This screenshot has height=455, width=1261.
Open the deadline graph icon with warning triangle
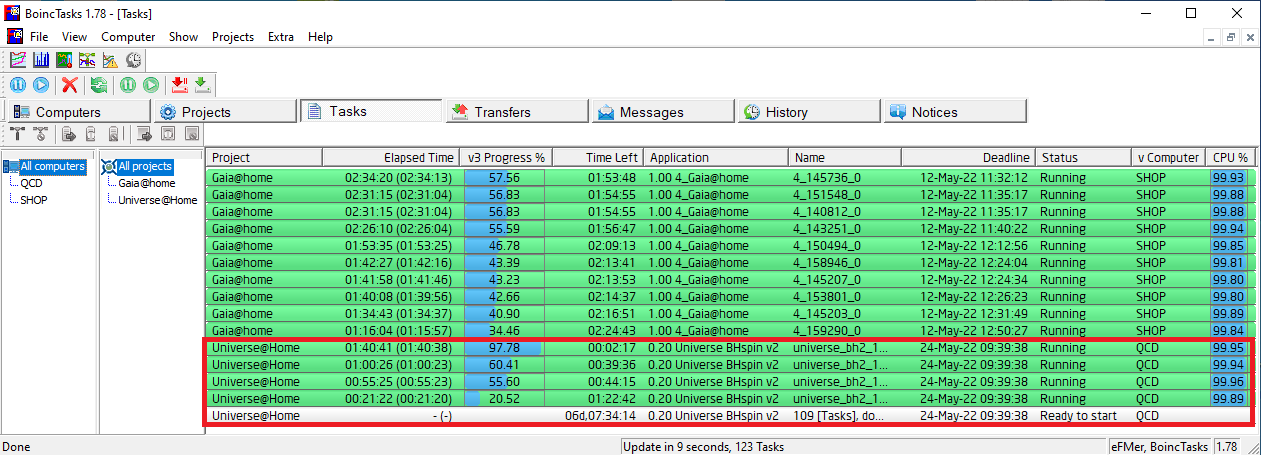coord(110,61)
